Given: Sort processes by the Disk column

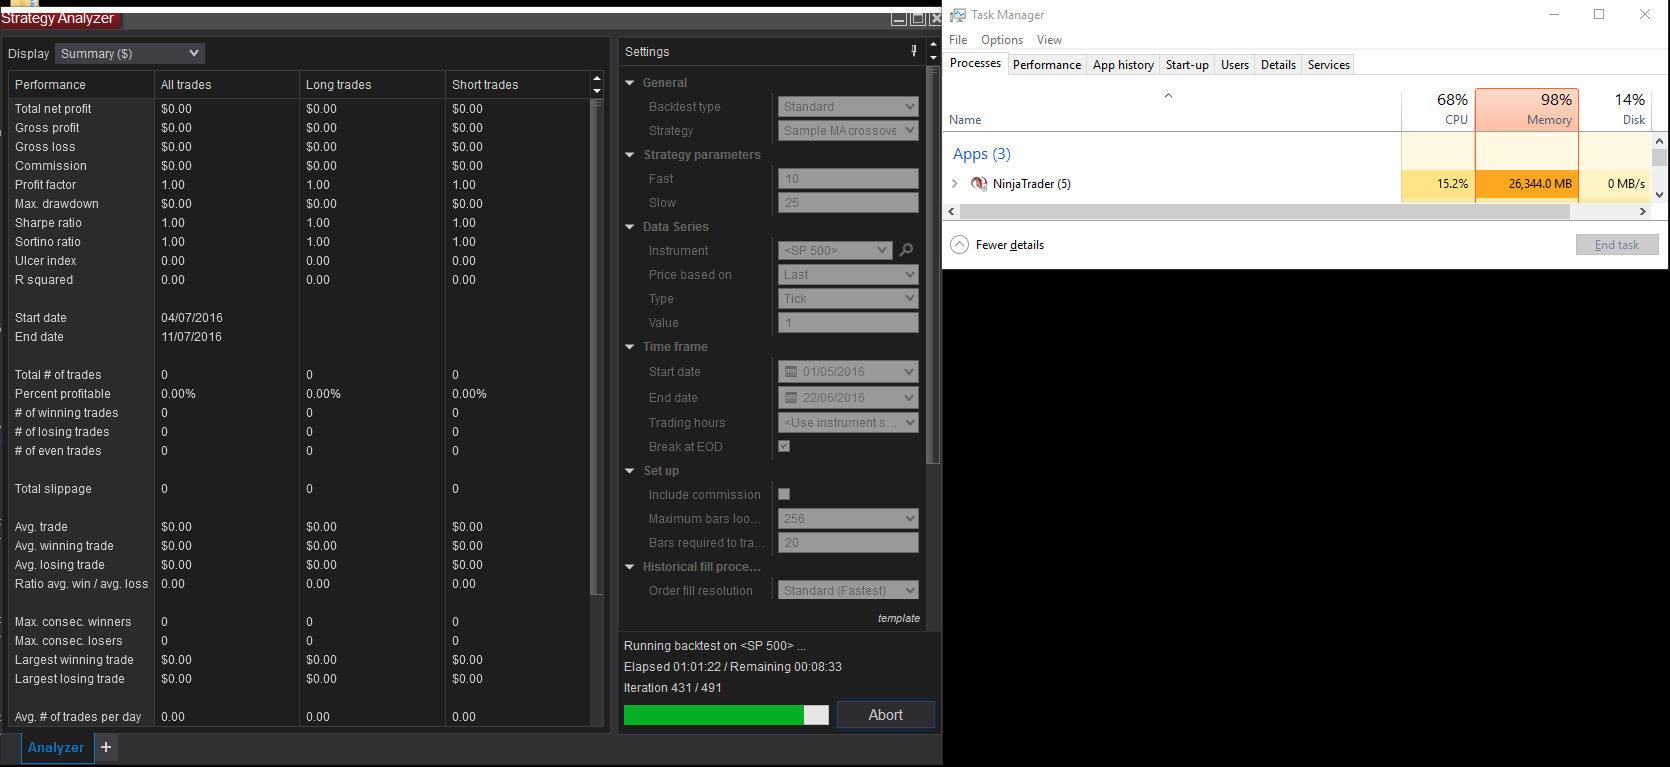Looking at the screenshot, I should (x=1615, y=110).
